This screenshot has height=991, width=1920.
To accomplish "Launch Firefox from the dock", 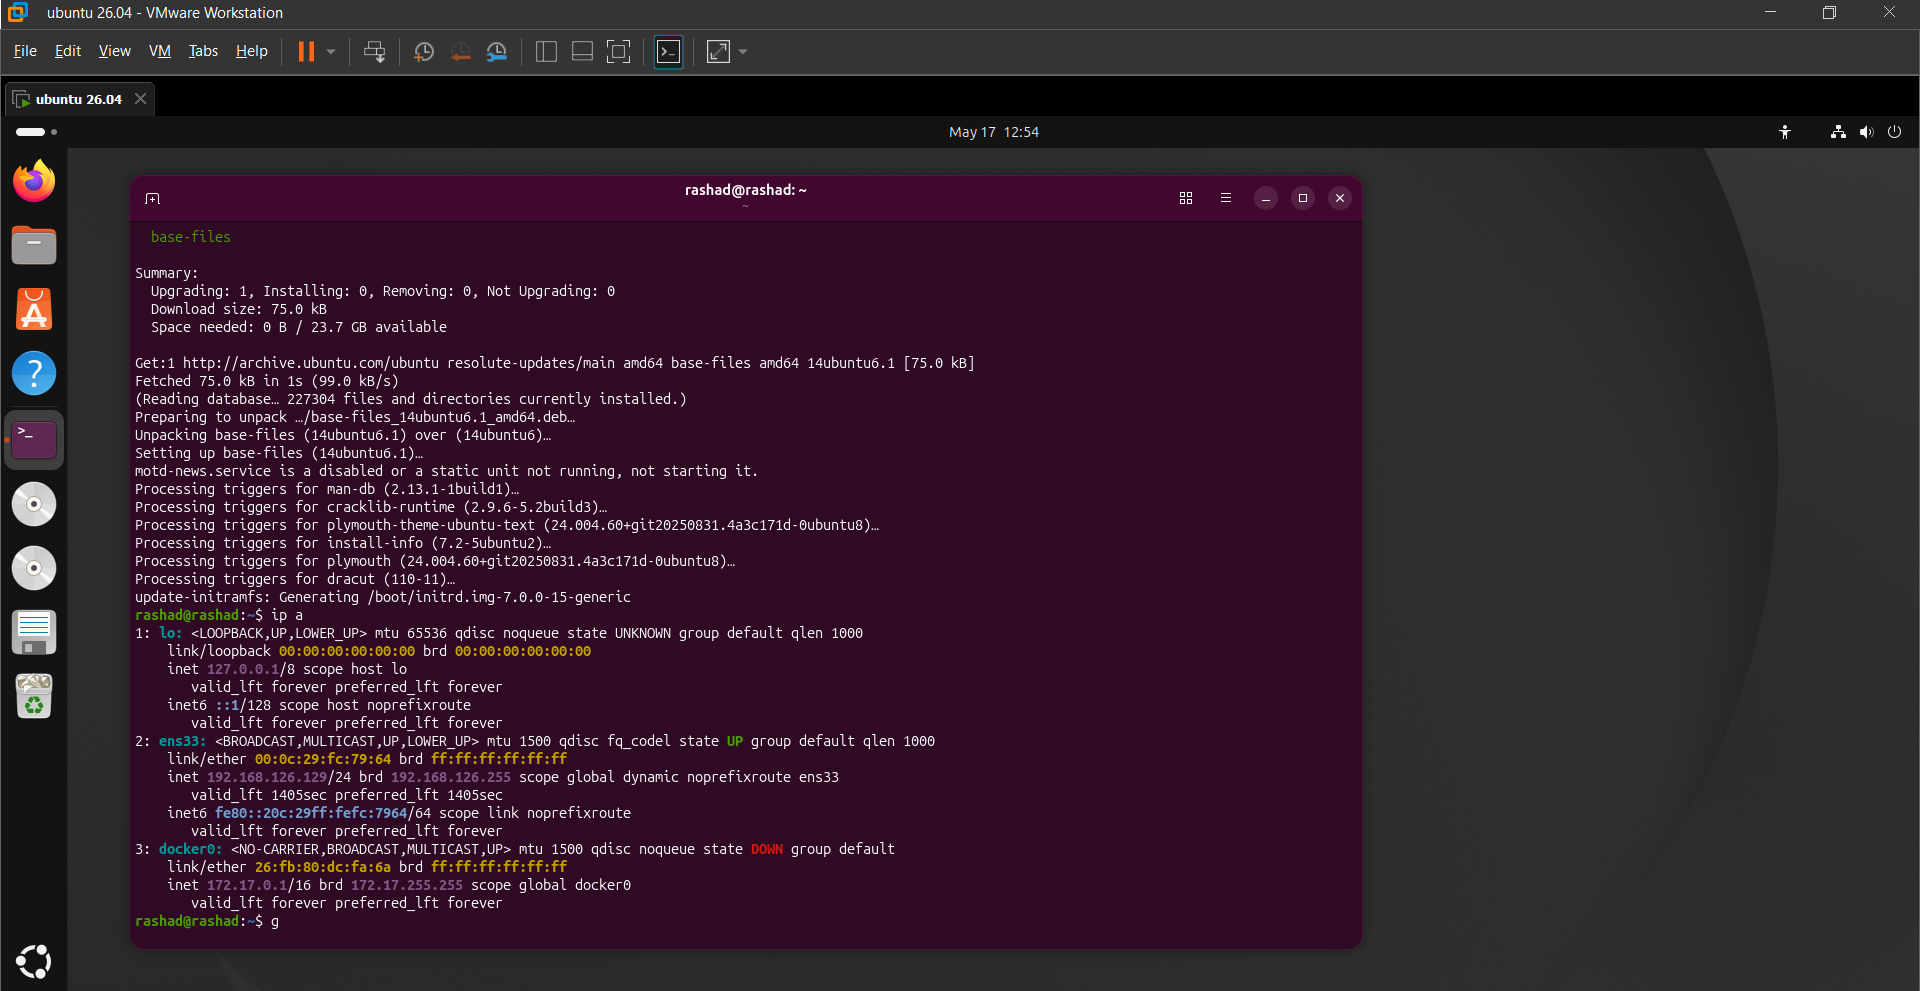I will click(34, 181).
